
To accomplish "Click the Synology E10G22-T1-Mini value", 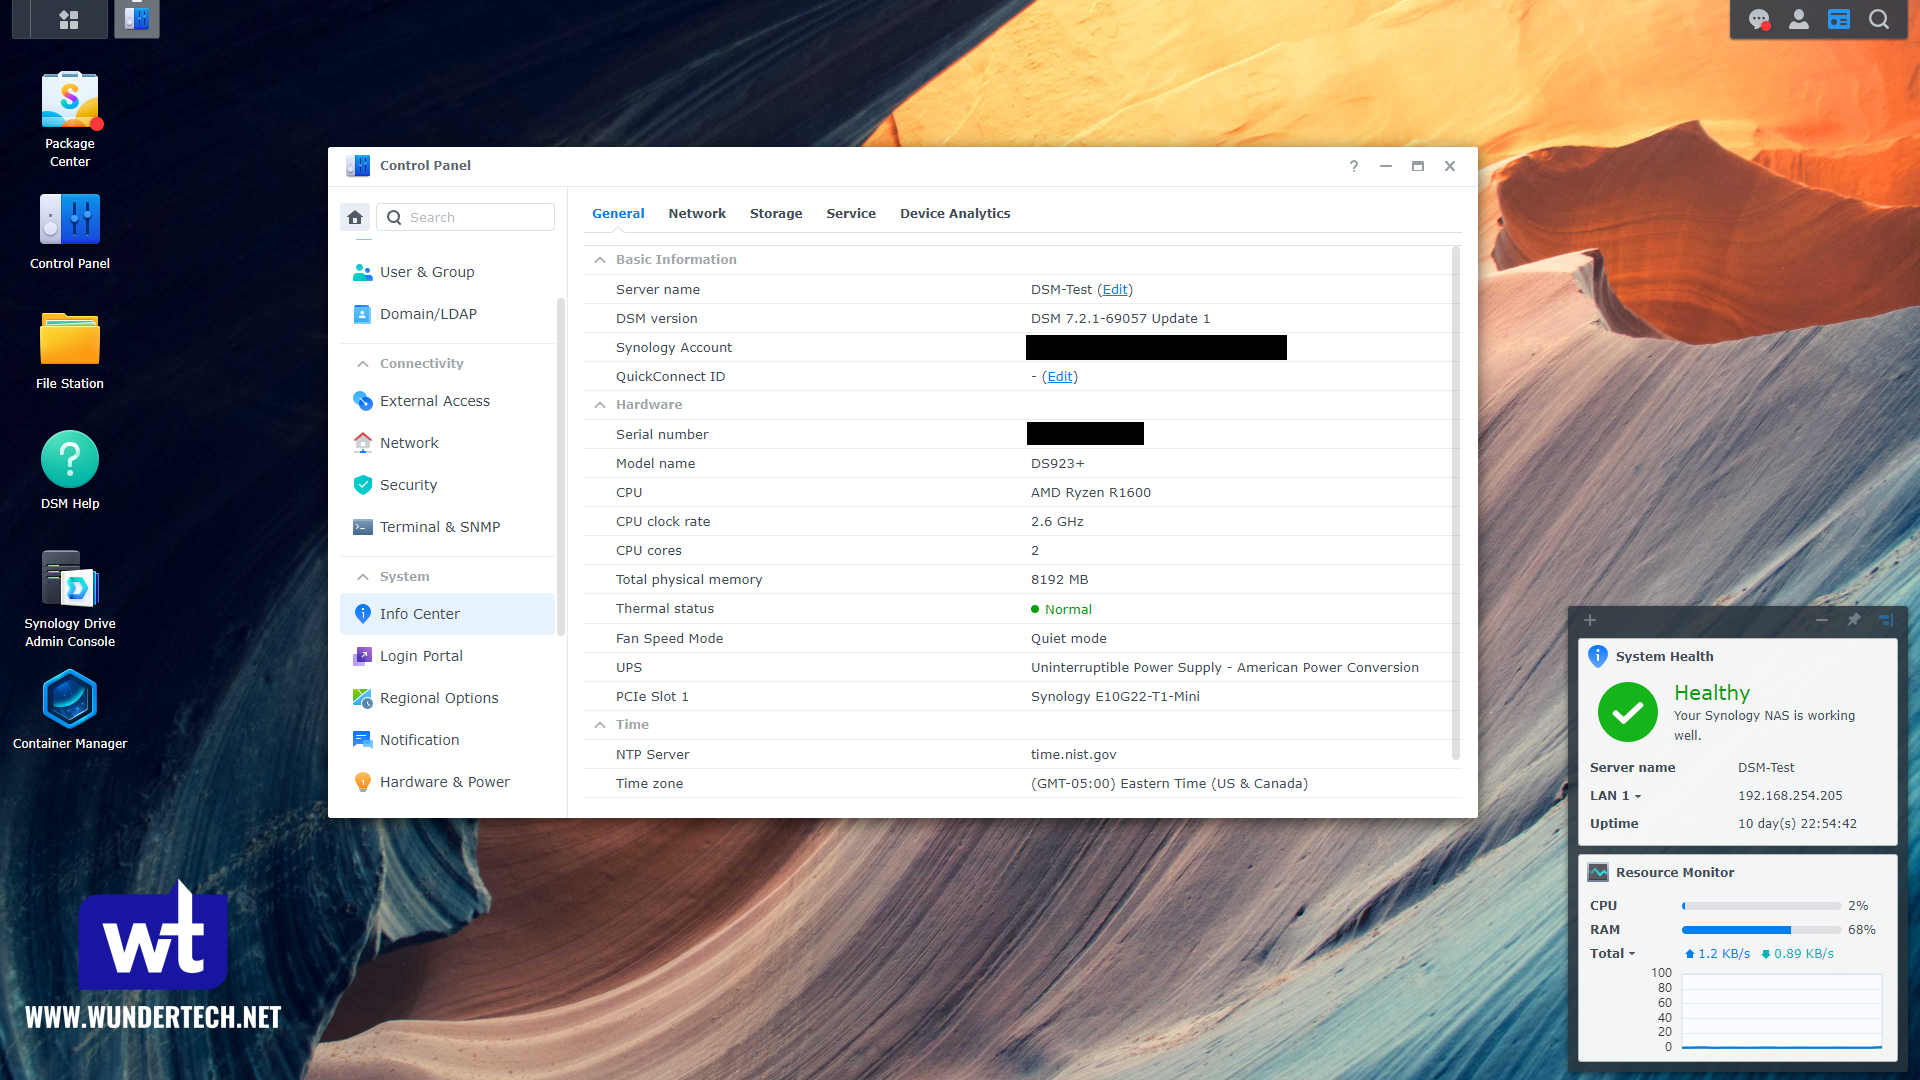I will click(x=1115, y=697).
